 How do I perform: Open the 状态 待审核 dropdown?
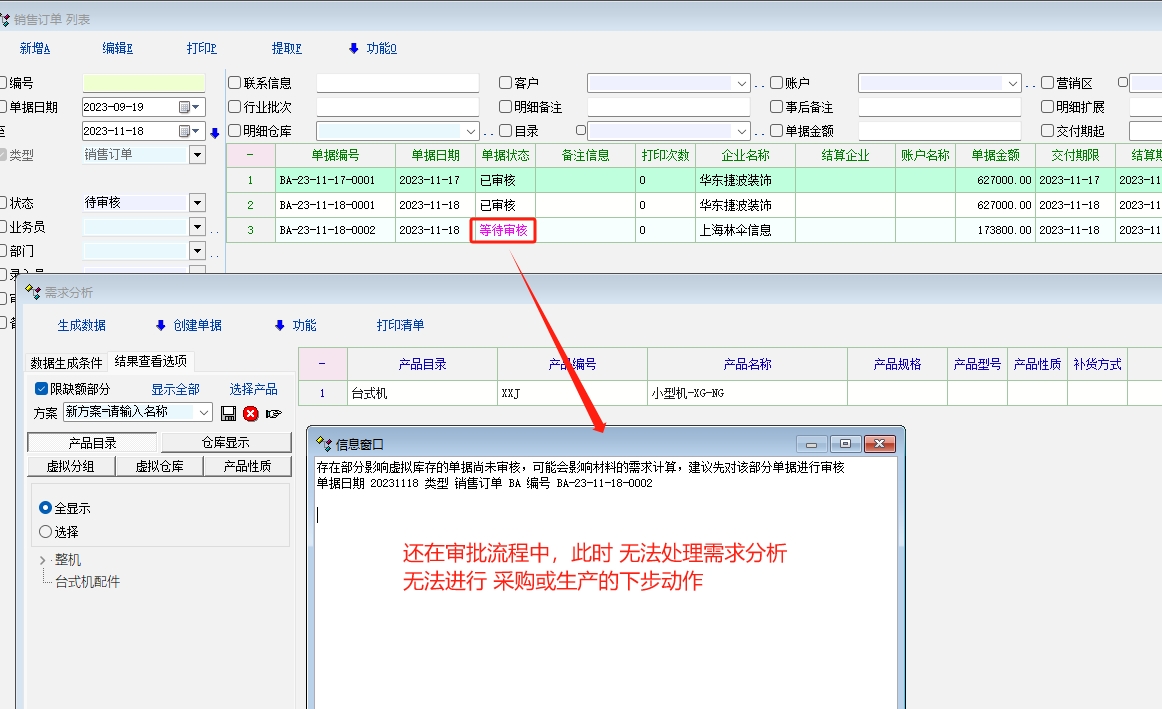point(196,203)
